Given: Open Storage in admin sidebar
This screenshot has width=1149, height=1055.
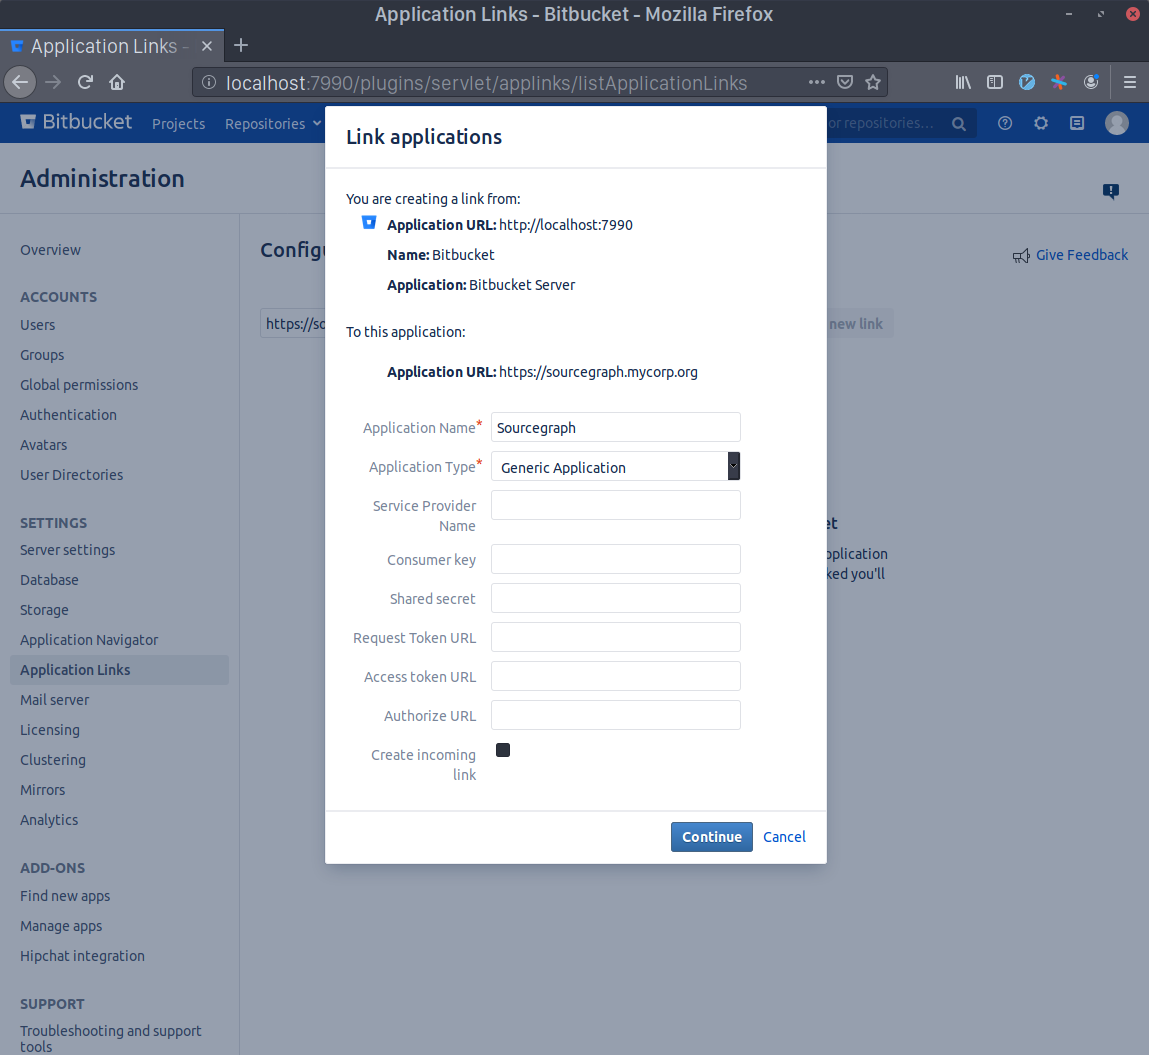Looking at the screenshot, I should (44, 610).
